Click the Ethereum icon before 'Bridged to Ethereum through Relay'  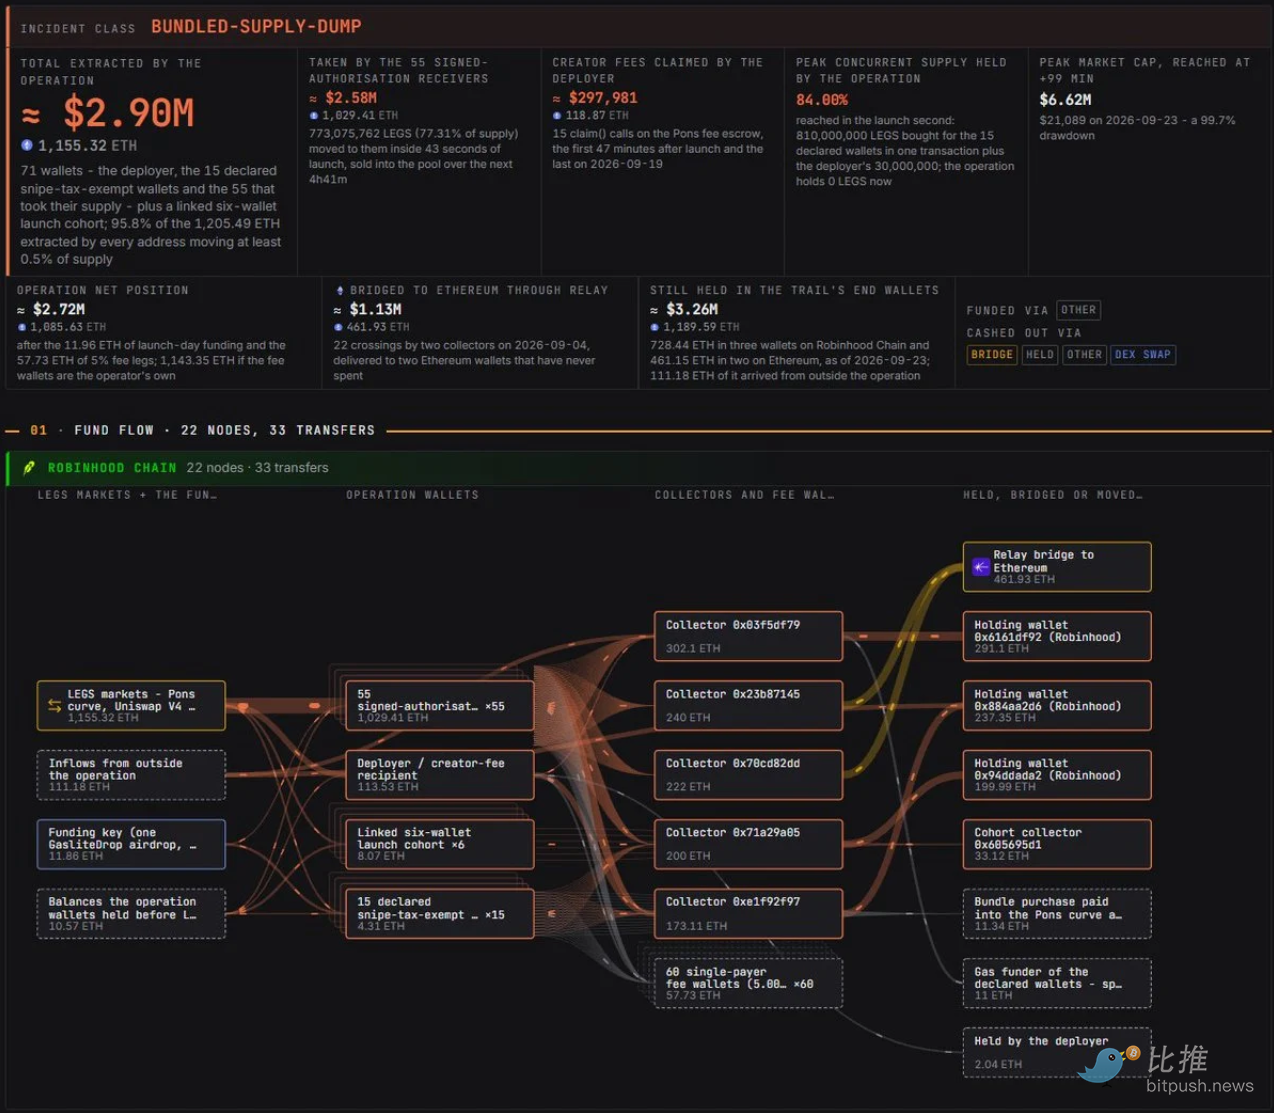click(x=340, y=291)
